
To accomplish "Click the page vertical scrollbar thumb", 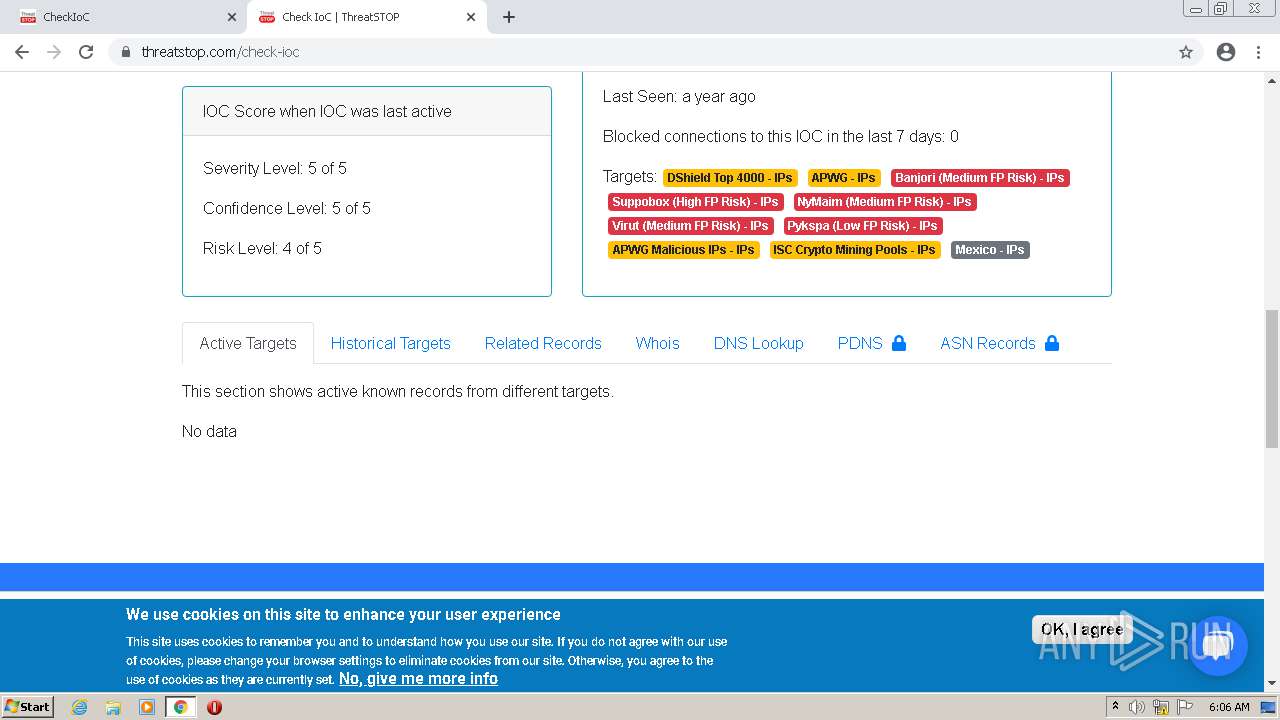I will 1272,378.
